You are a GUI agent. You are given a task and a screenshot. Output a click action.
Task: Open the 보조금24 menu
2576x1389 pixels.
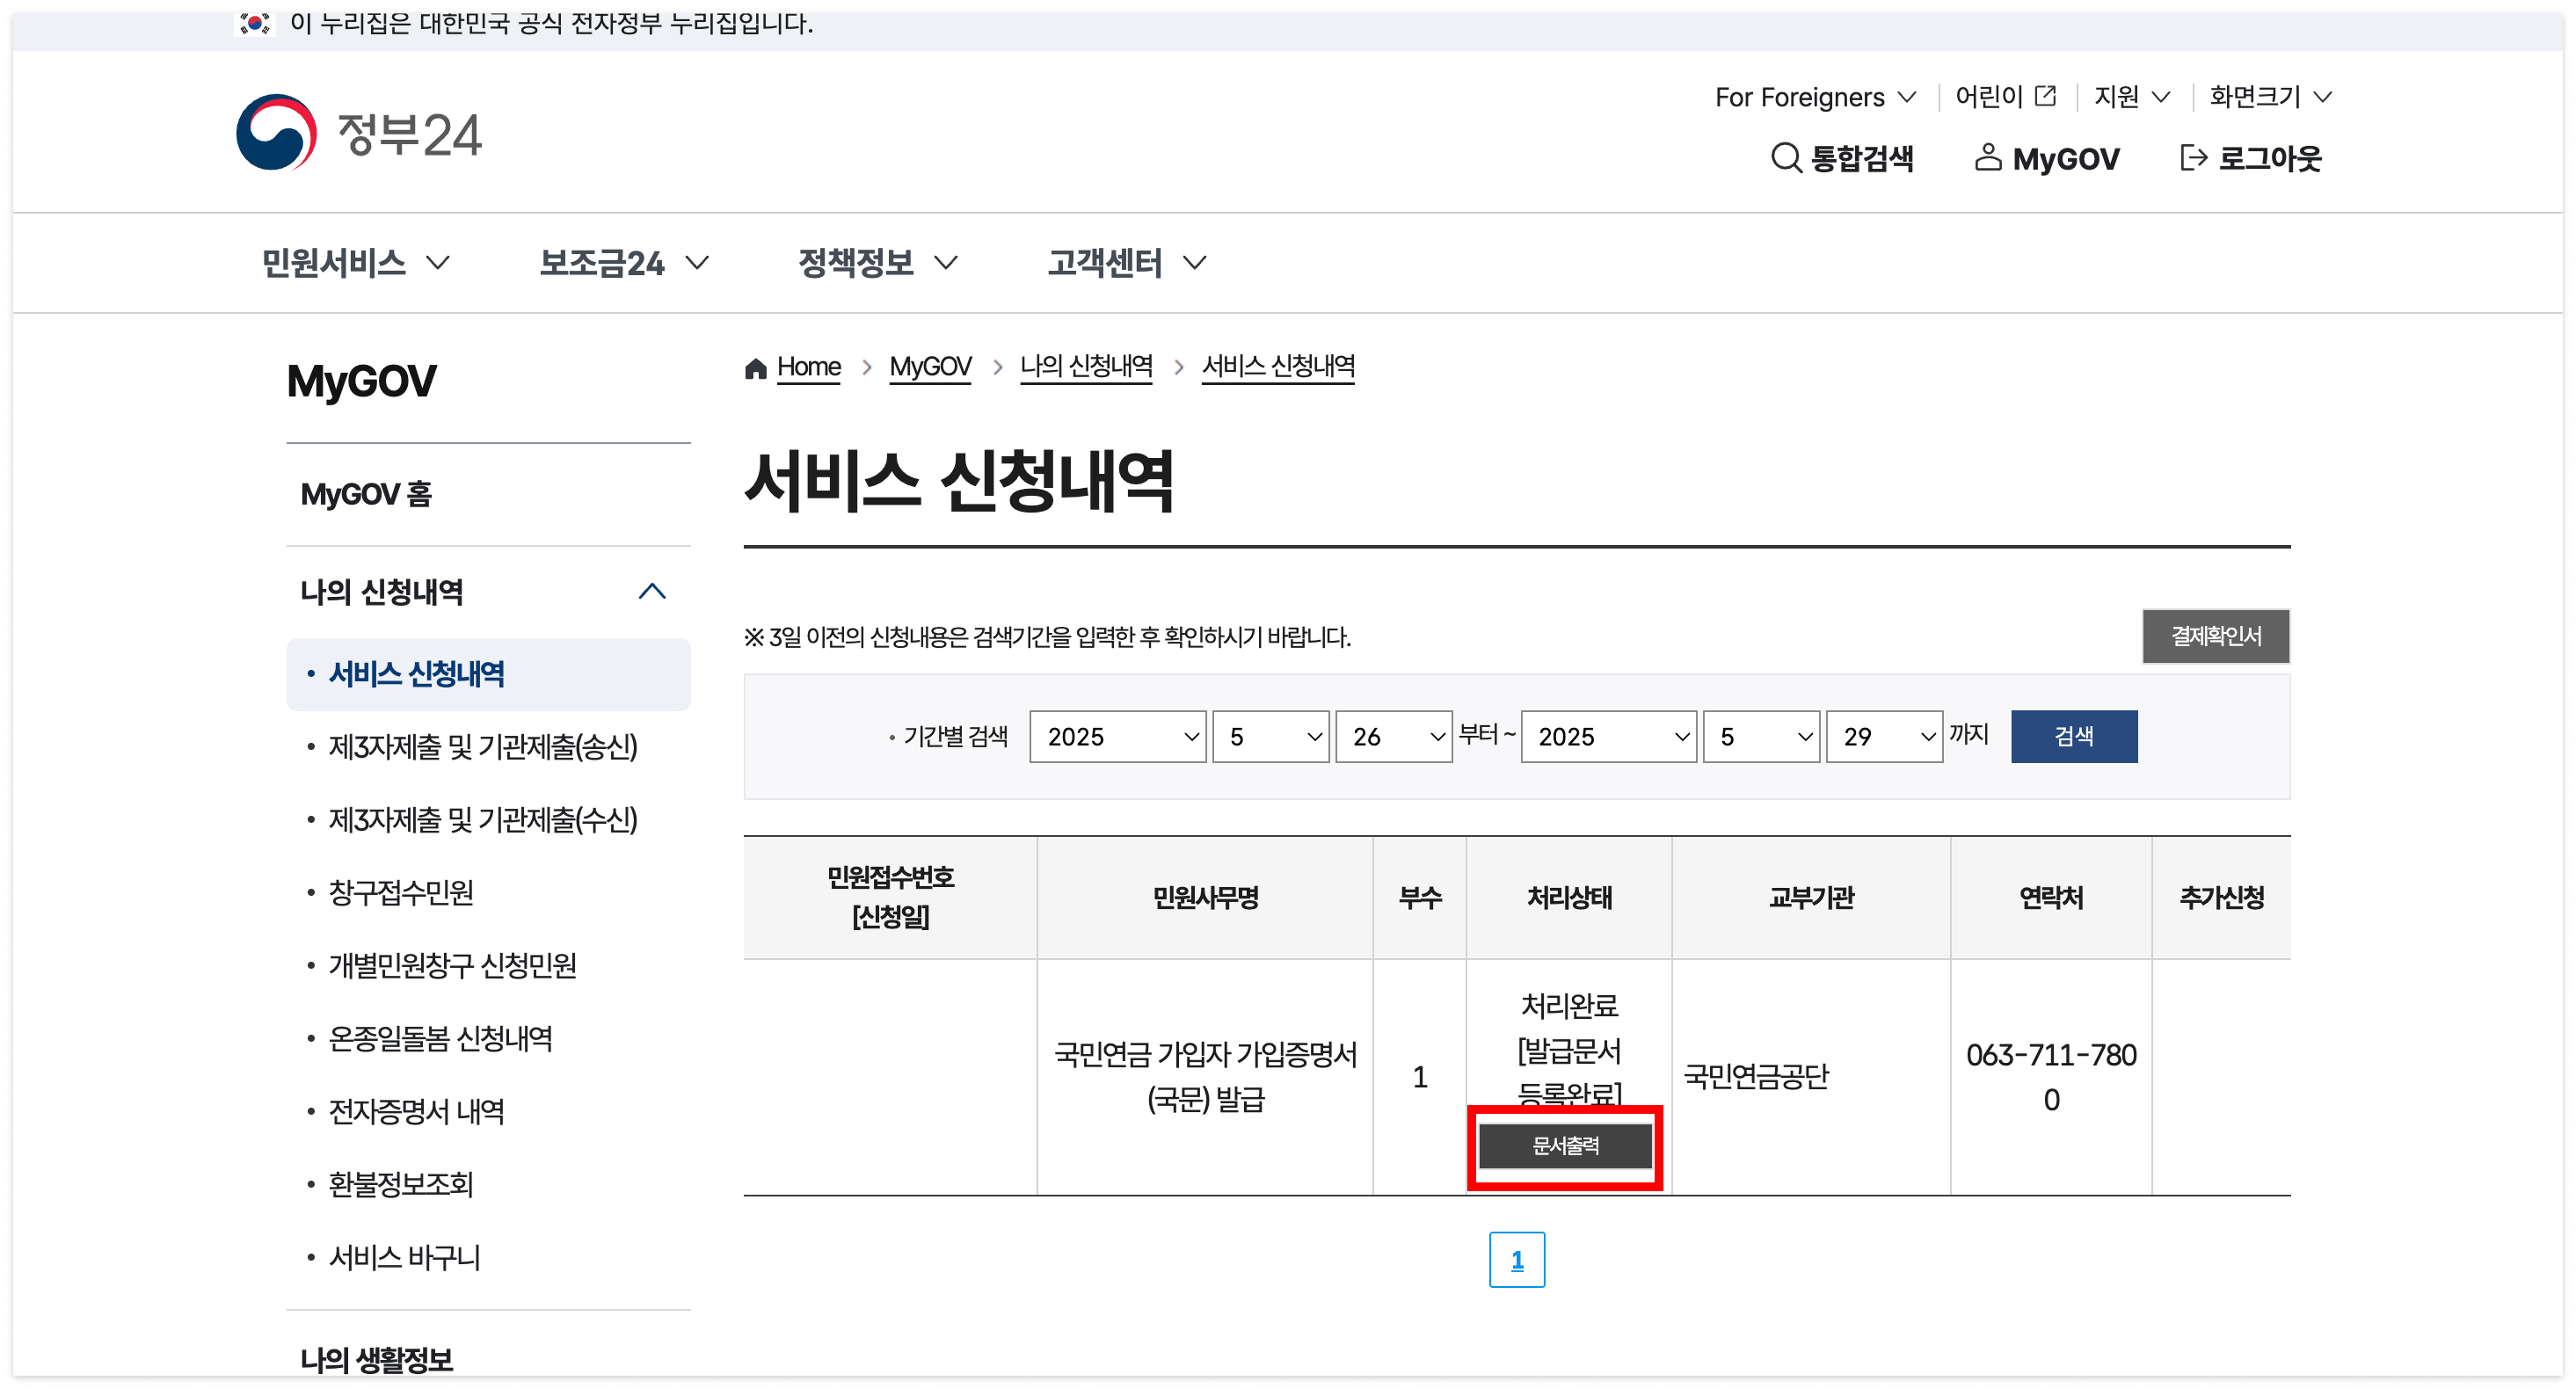(x=624, y=263)
